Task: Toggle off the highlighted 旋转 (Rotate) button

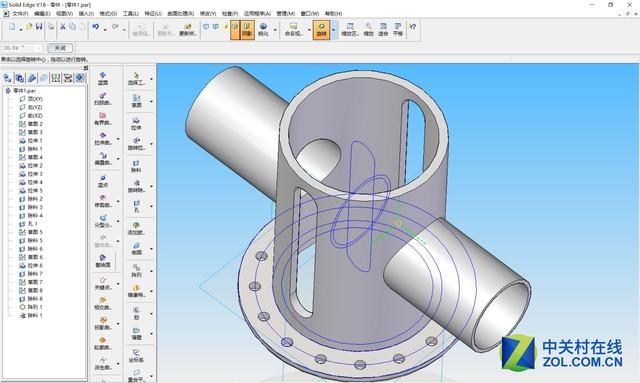Action: tap(322, 30)
